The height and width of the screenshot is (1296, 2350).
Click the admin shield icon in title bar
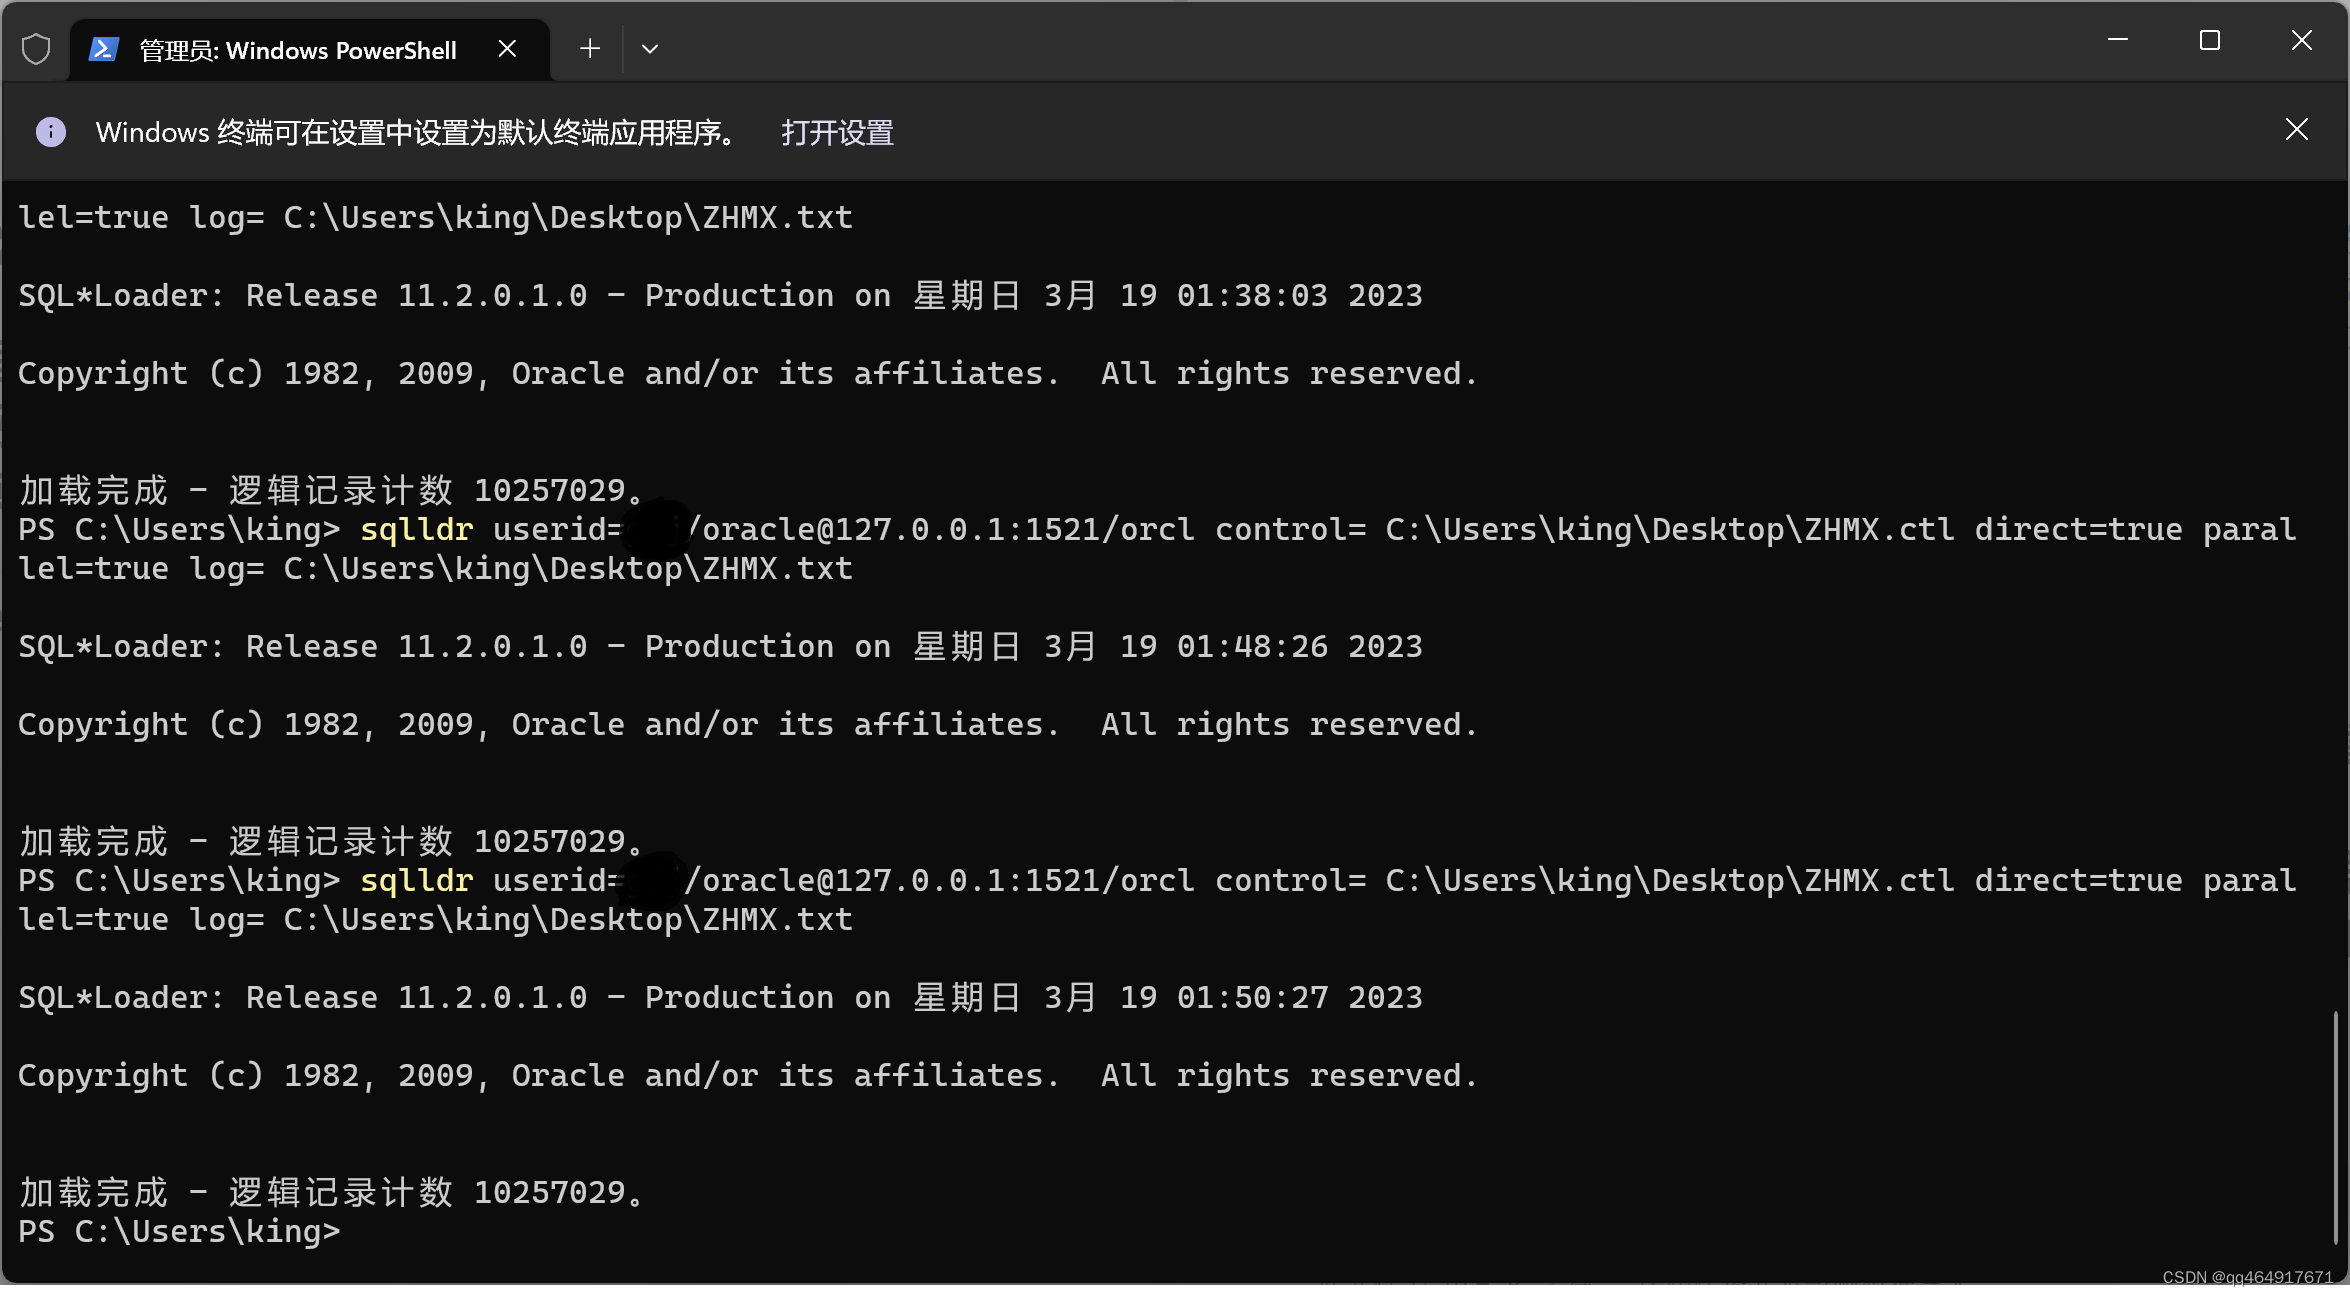[x=36, y=49]
